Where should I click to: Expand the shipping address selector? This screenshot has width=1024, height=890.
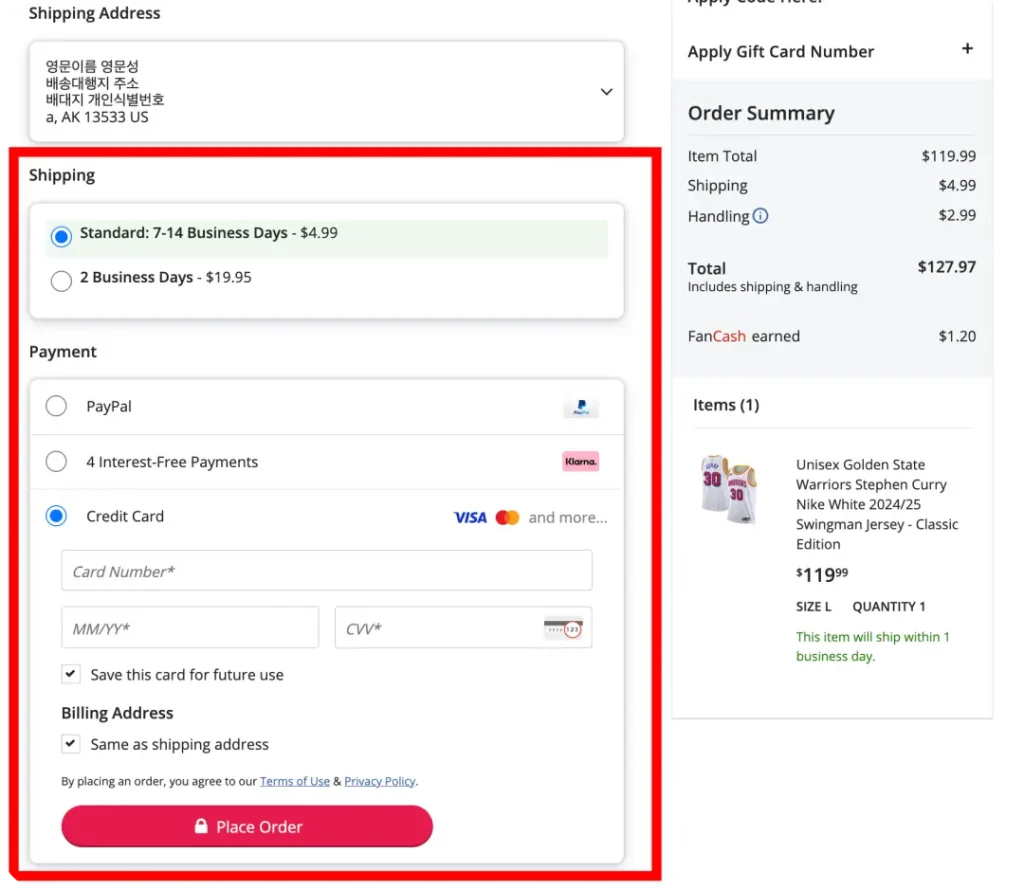click(x=606, y=91)
